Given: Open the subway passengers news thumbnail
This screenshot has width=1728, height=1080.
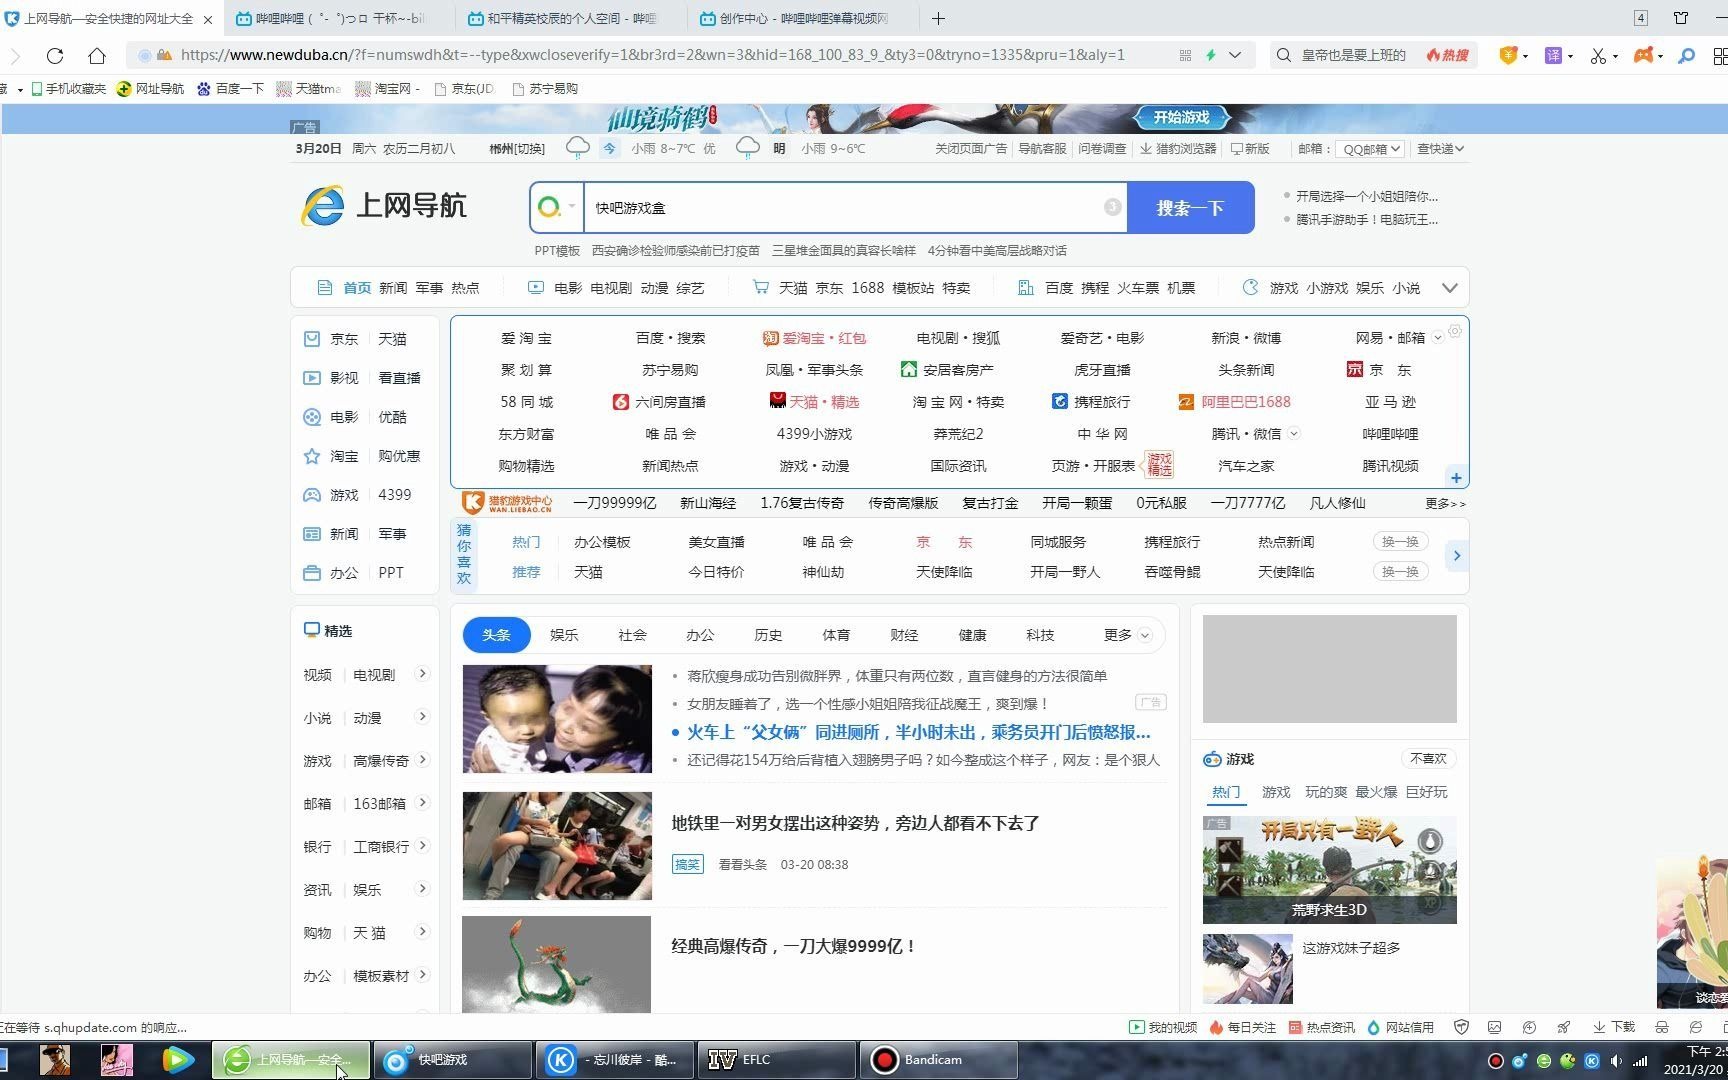Looking at the screenshot, I should point(557,846).
